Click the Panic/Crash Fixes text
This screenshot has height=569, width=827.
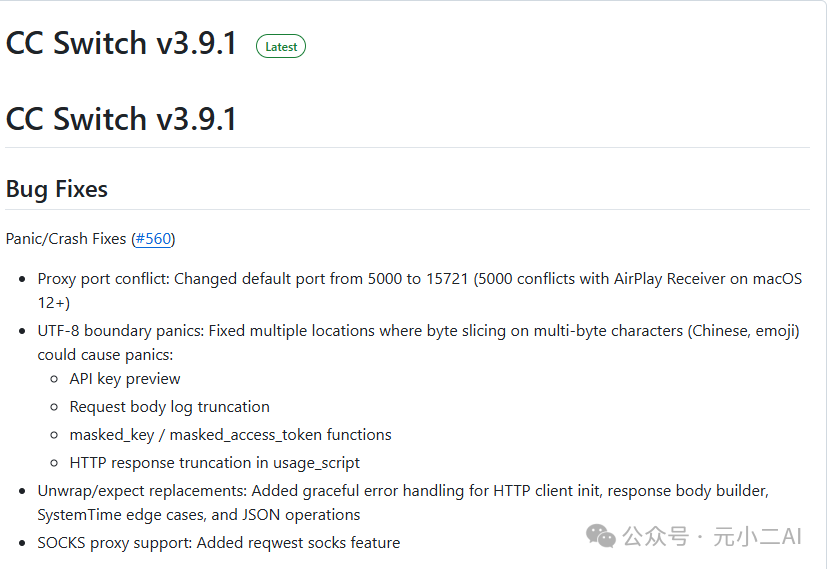66,239
